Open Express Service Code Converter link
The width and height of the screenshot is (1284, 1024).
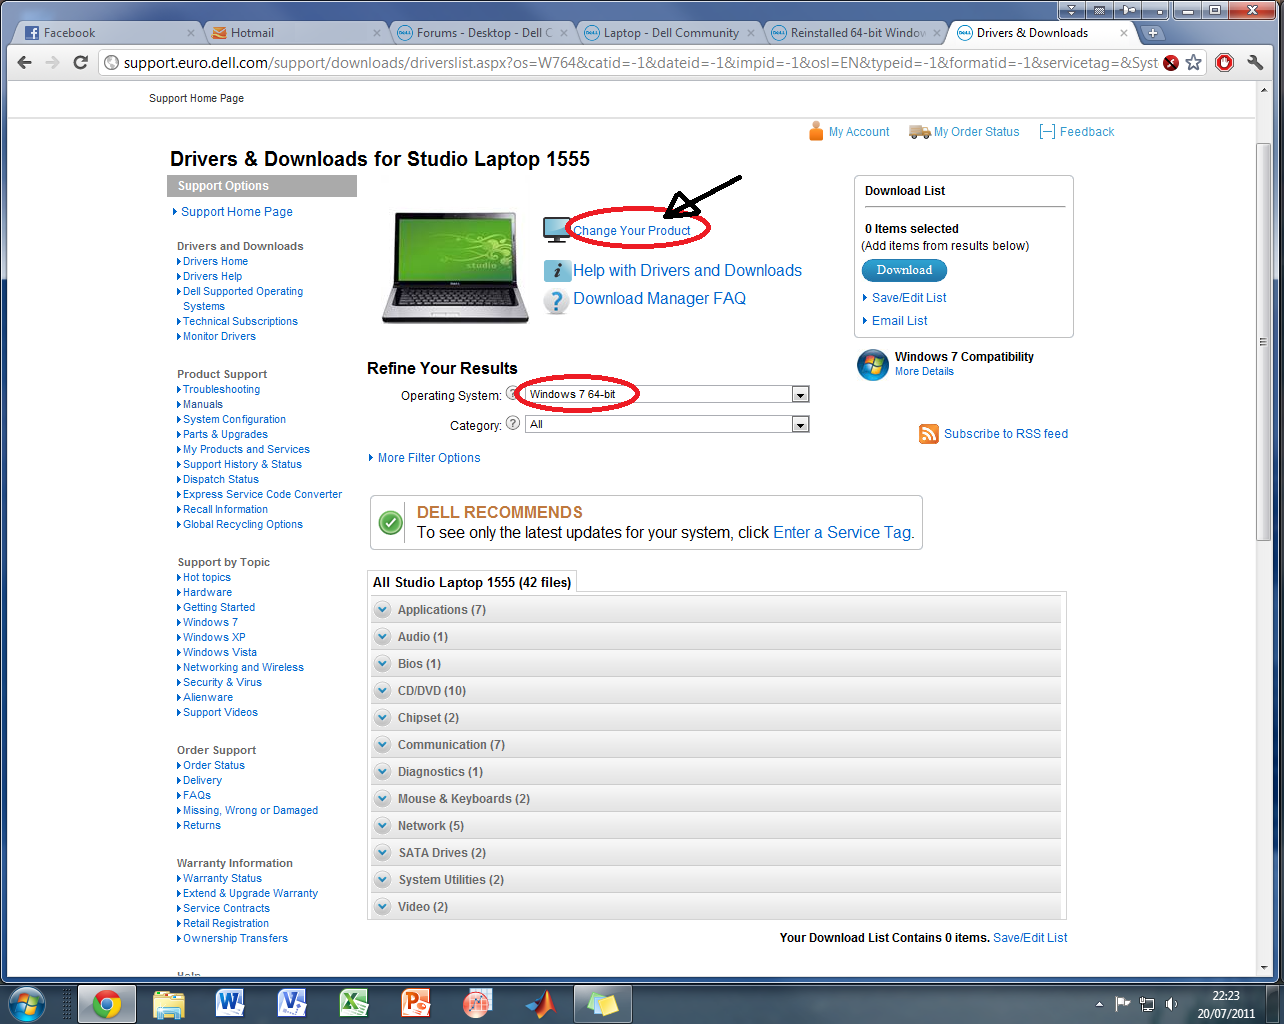pyautogui.click(x=262, y=495)
